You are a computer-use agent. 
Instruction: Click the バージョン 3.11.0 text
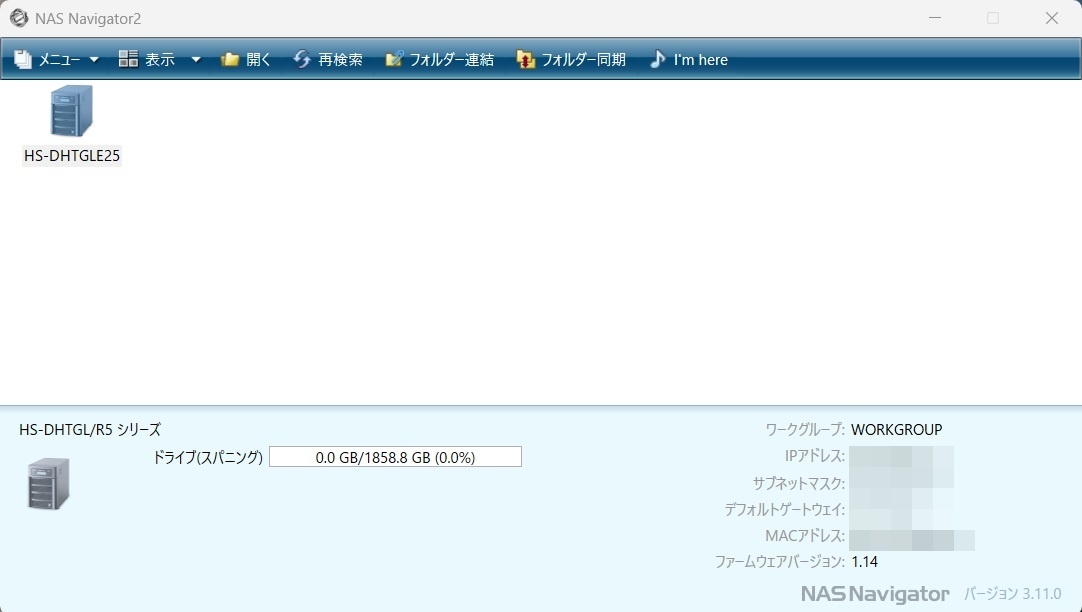pos(1012,593)
